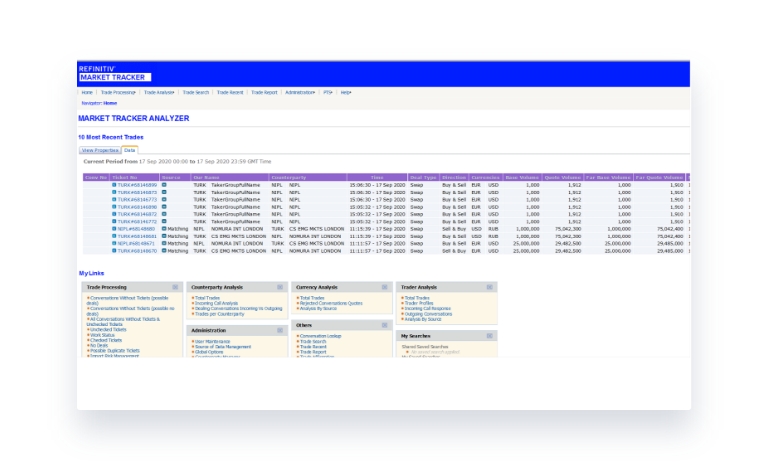
Task: Click the Rejected Conversations Quotes link
Action: [x=330, y=303]
